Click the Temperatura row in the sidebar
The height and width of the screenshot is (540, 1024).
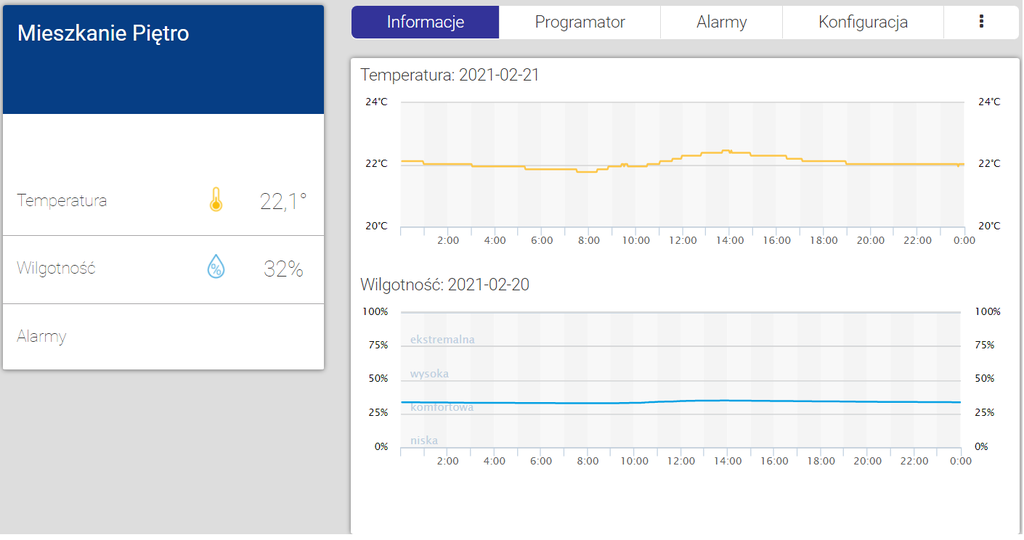(62, 200)
